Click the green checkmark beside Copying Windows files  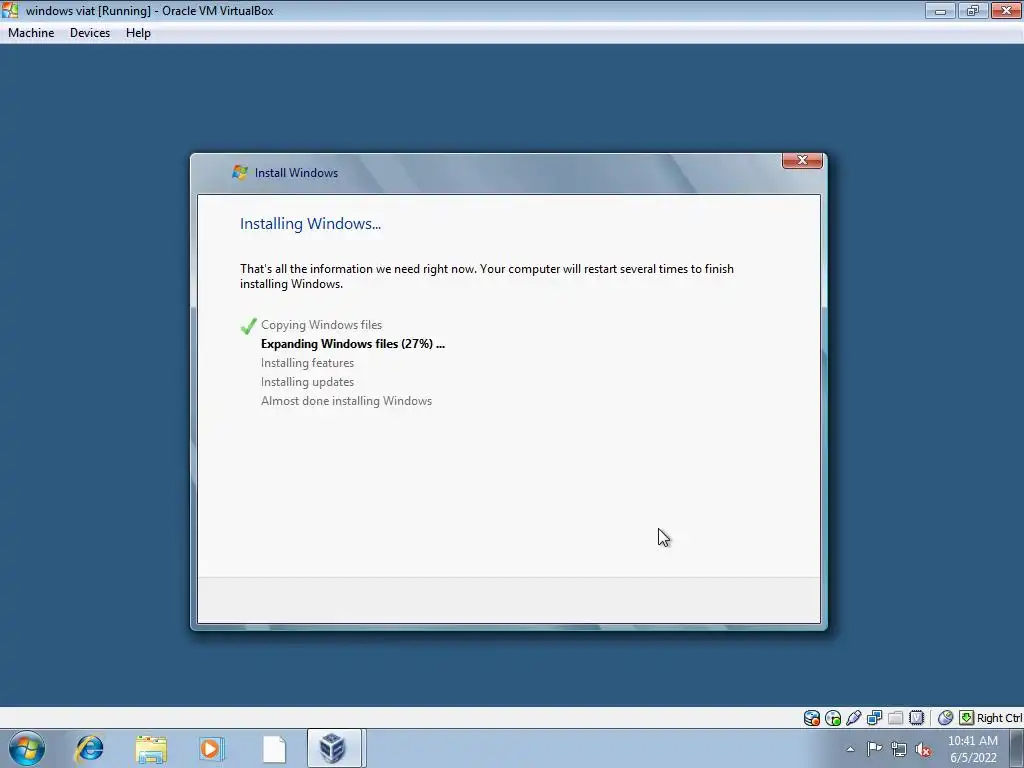point(248,325)
